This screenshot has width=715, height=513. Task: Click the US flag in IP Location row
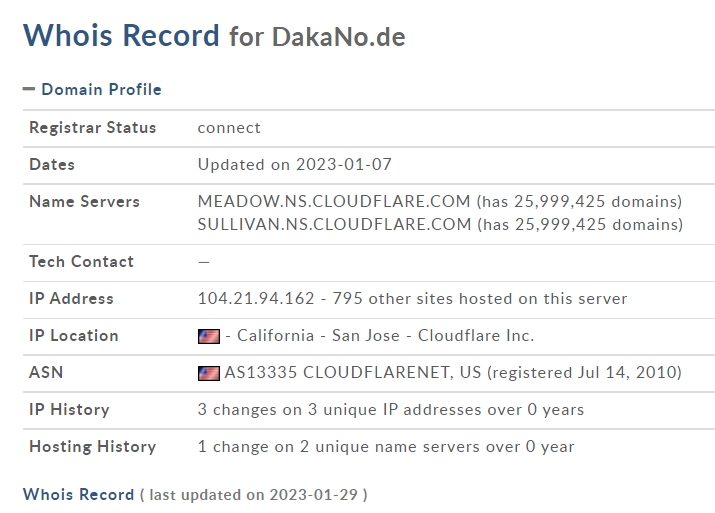209,337
